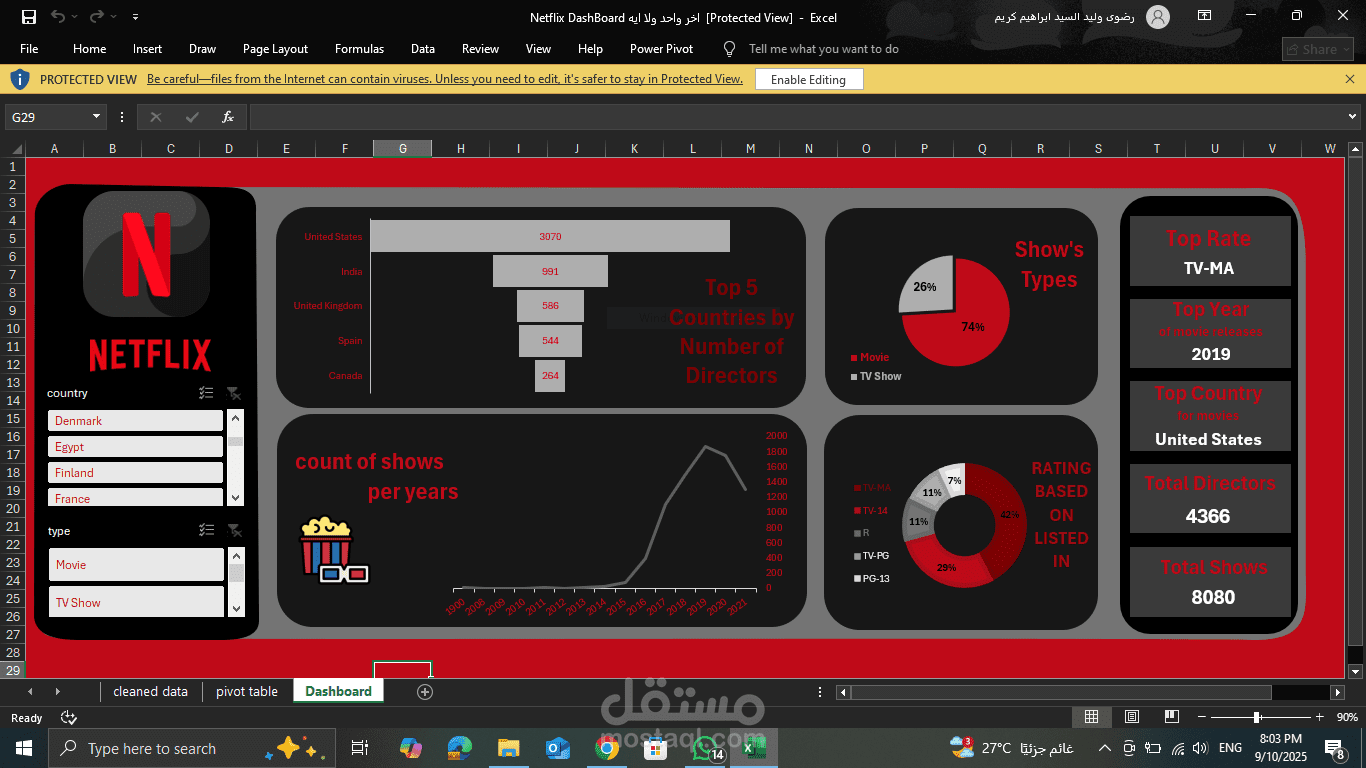Open Google Chrome from the taskbar
This screenshot has width=1366, height=768.
tap(607, 748)
